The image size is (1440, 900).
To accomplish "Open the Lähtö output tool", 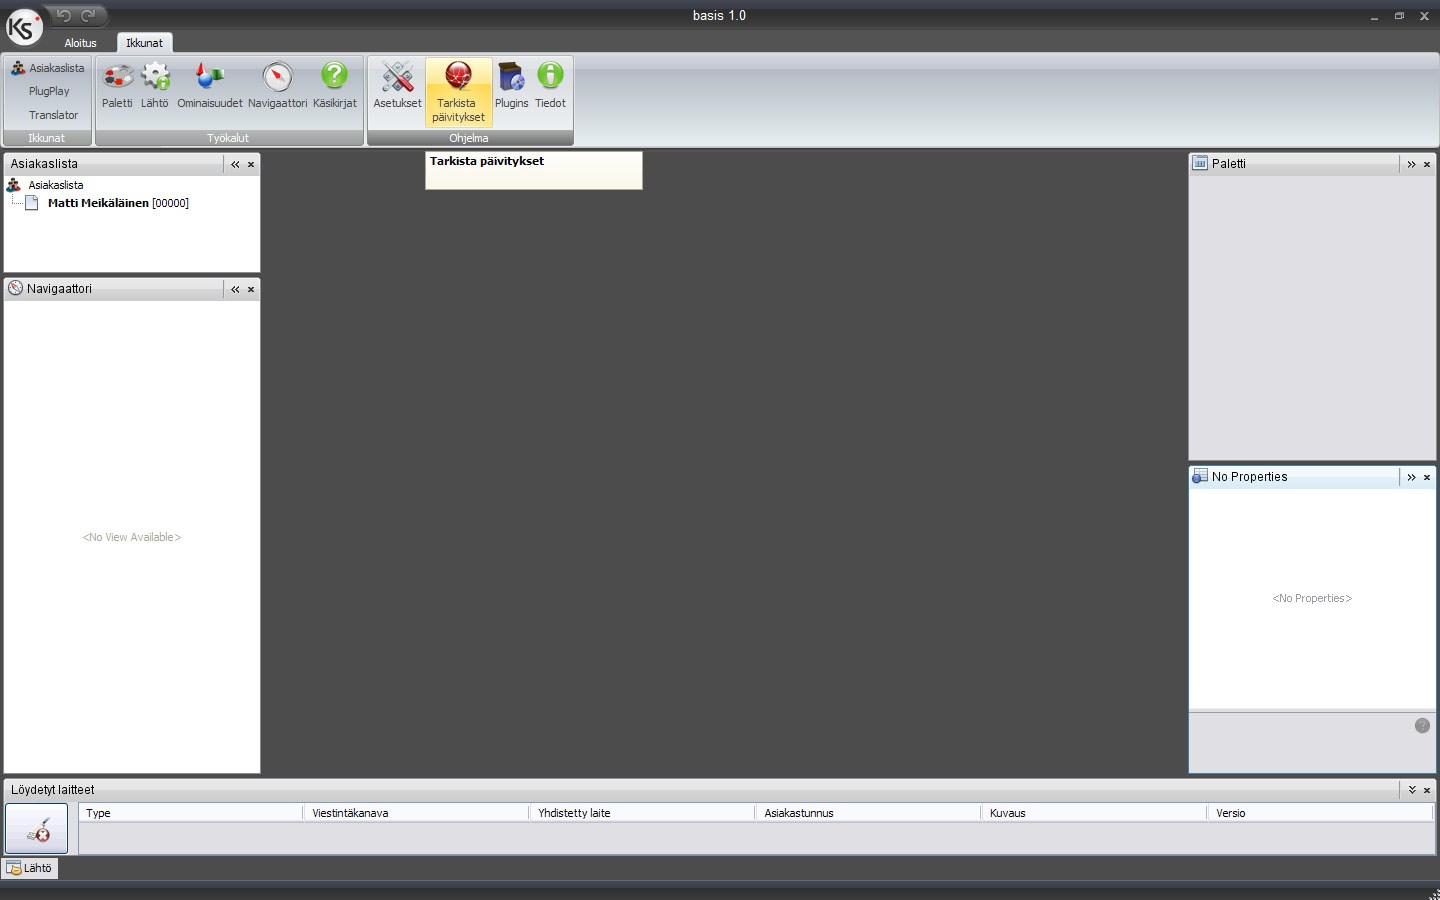I will (x=155, y=86).
